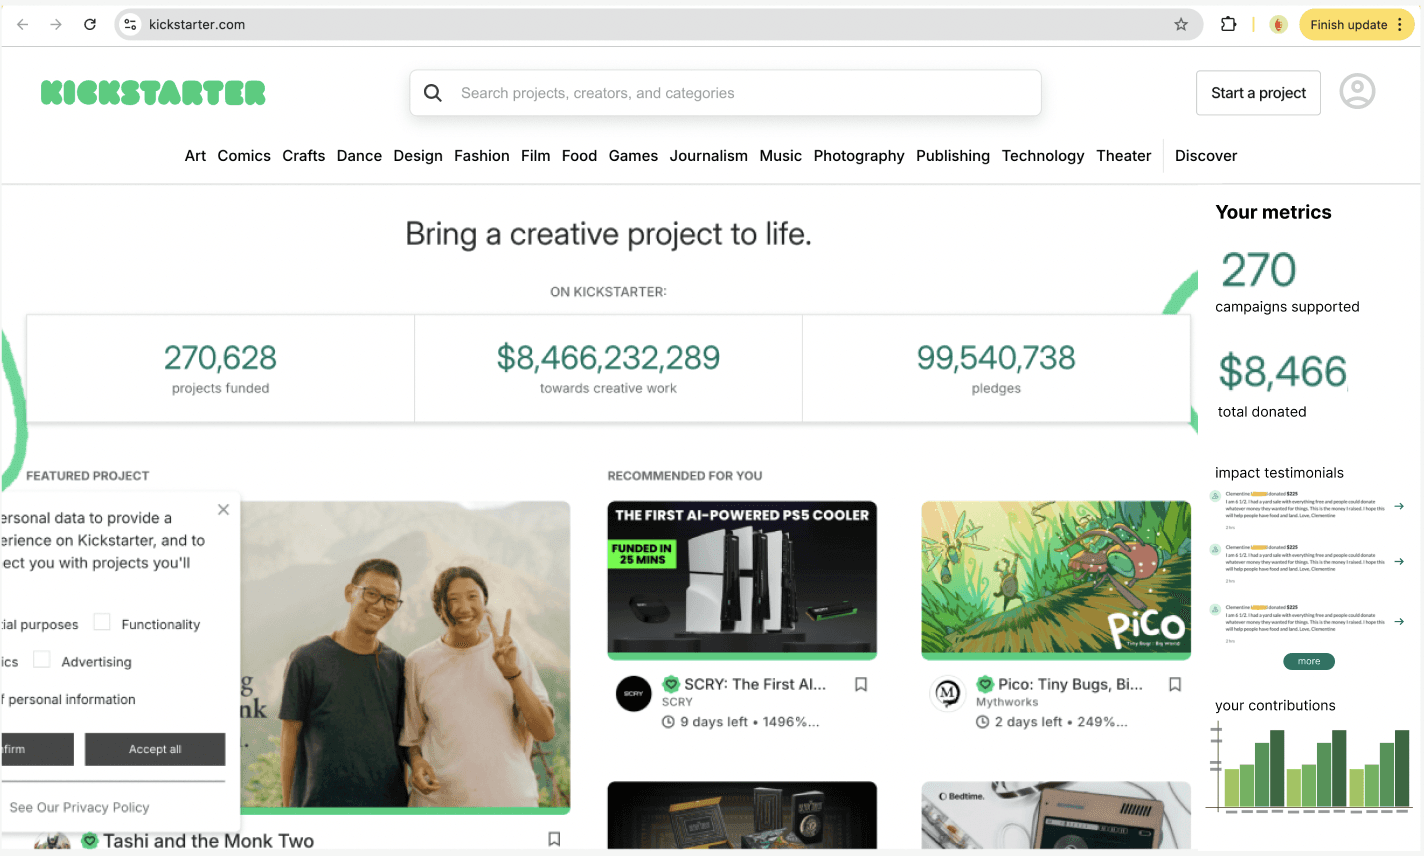Toggle the Advertising checkbox

click(42, 659)
